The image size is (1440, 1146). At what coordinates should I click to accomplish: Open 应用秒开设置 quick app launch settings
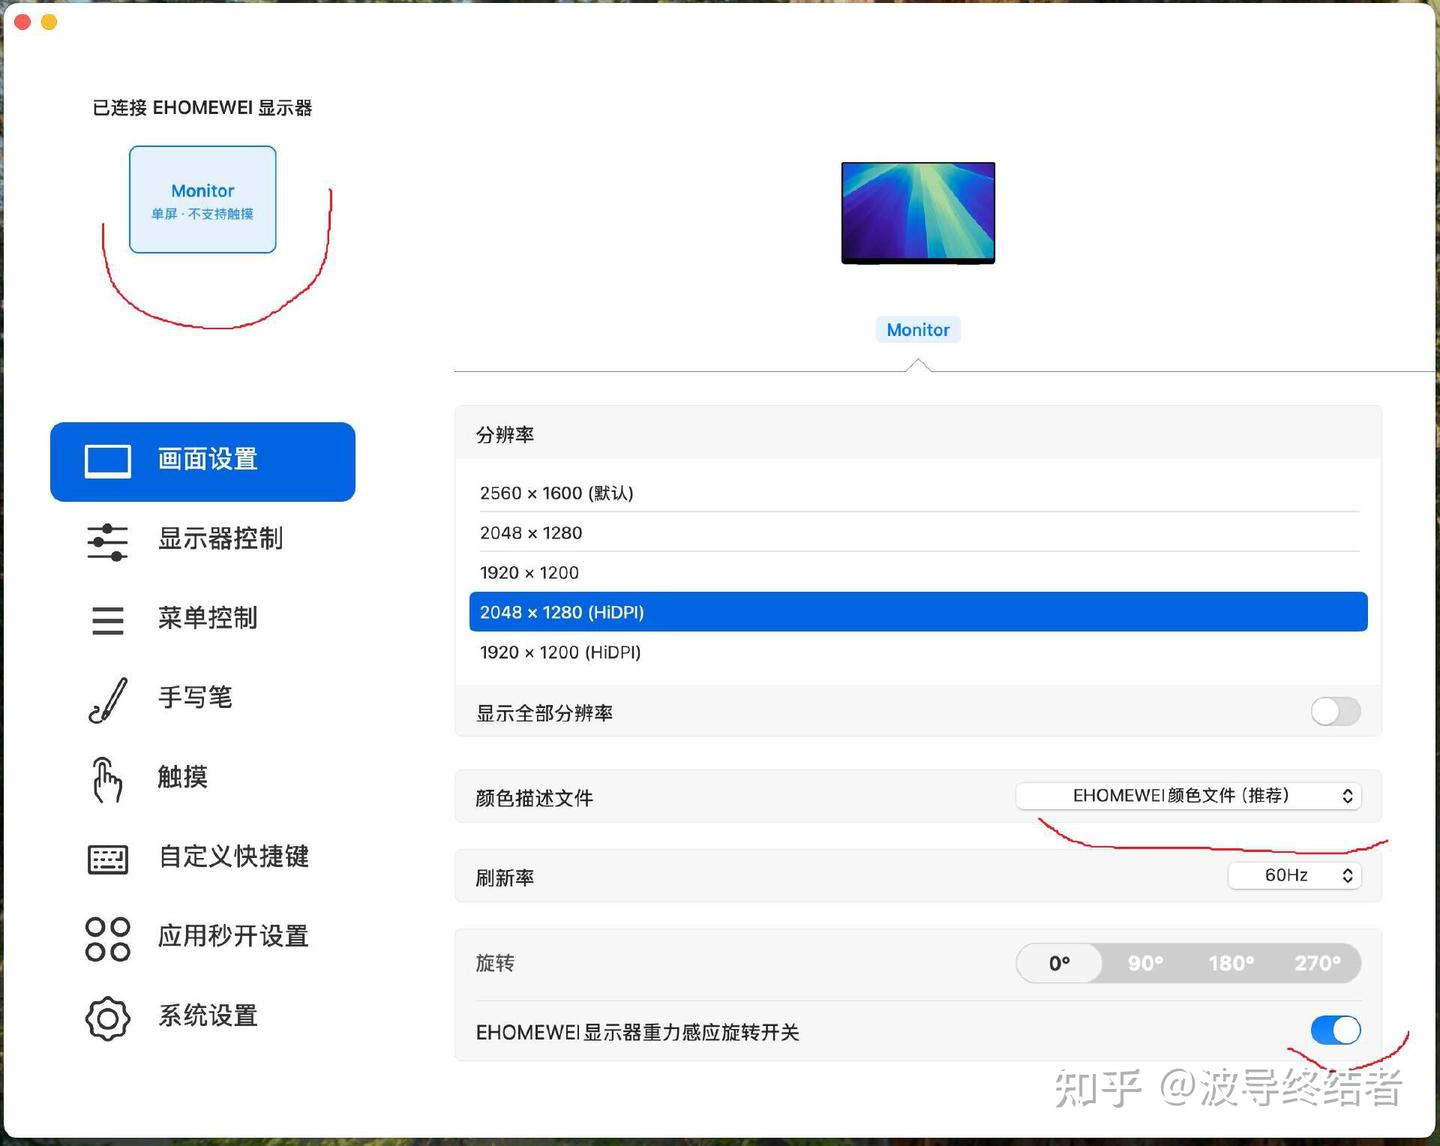click(x=107, y=937)
